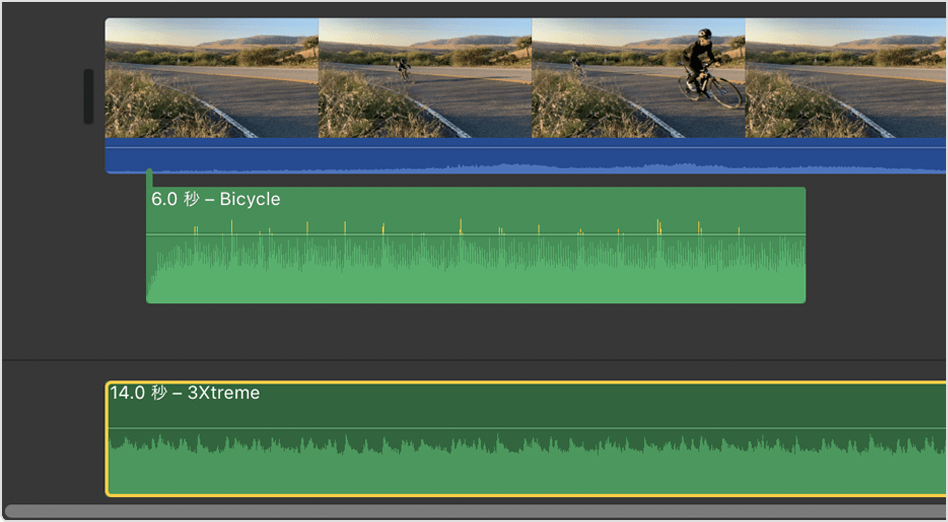Viewport: 948px width, 522px height.
Task: Select the 6.0 秒 – Bicycle audio clip
Action: tap(476, 245)
